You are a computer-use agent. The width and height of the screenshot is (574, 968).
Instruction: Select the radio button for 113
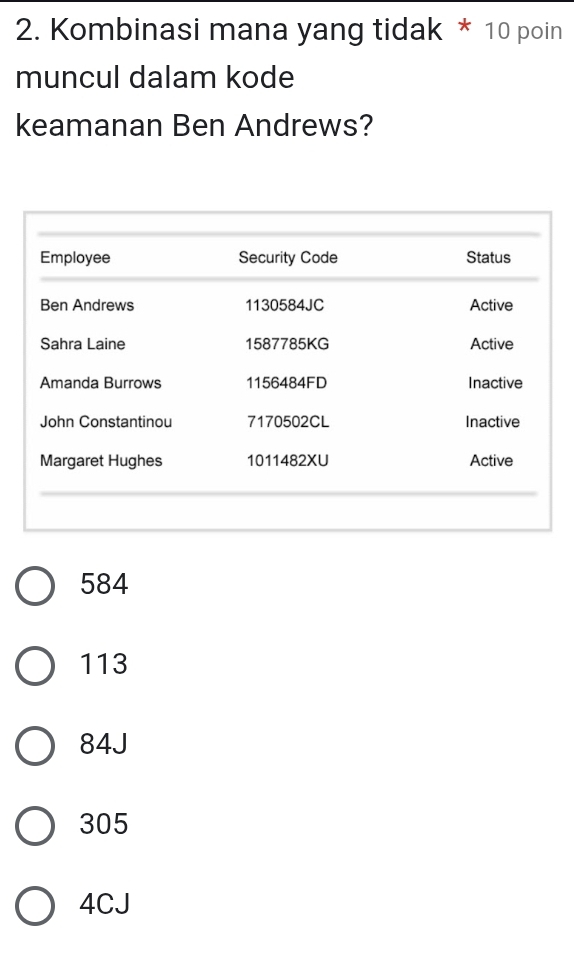pyautogui.click(x=35, y=666)
